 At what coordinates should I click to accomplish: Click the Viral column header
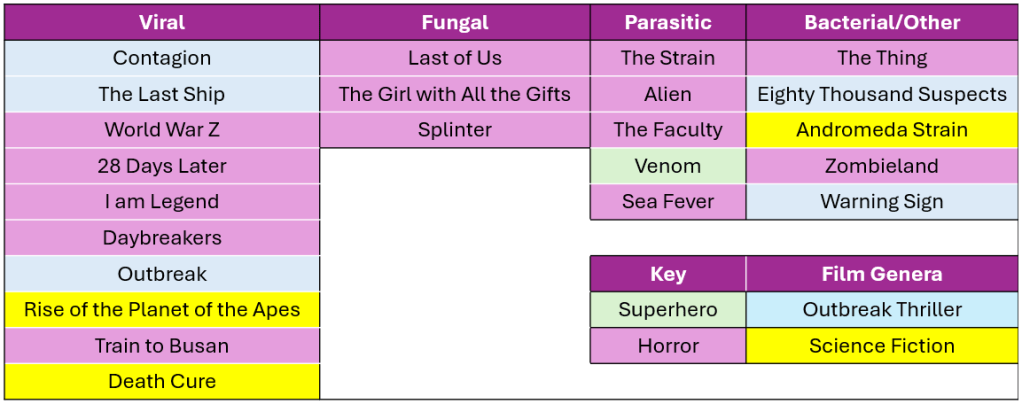(162, 22)
